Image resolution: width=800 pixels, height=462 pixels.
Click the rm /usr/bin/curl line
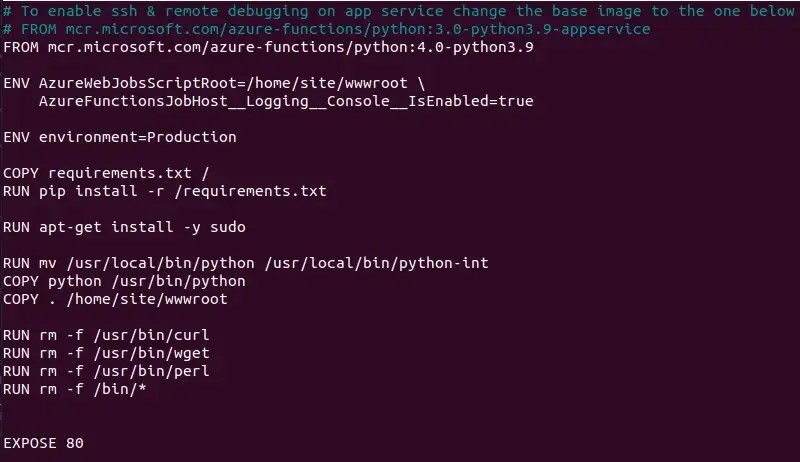pos(106,335)
